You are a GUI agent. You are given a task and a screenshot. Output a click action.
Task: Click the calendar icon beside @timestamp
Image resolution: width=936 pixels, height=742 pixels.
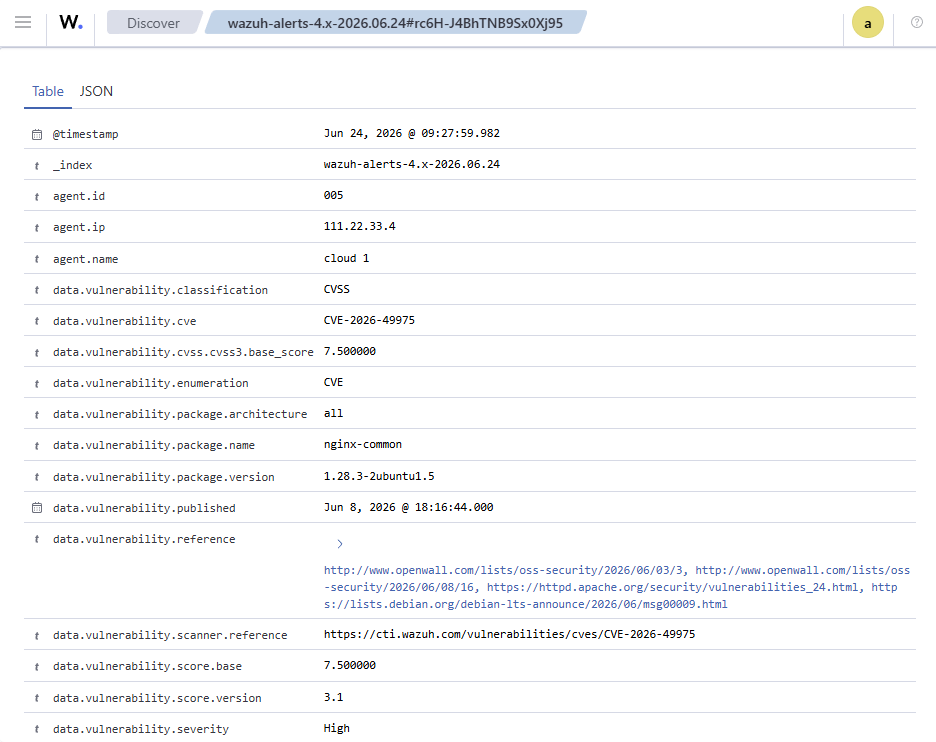pyautogui.click(x=37, y=134)
